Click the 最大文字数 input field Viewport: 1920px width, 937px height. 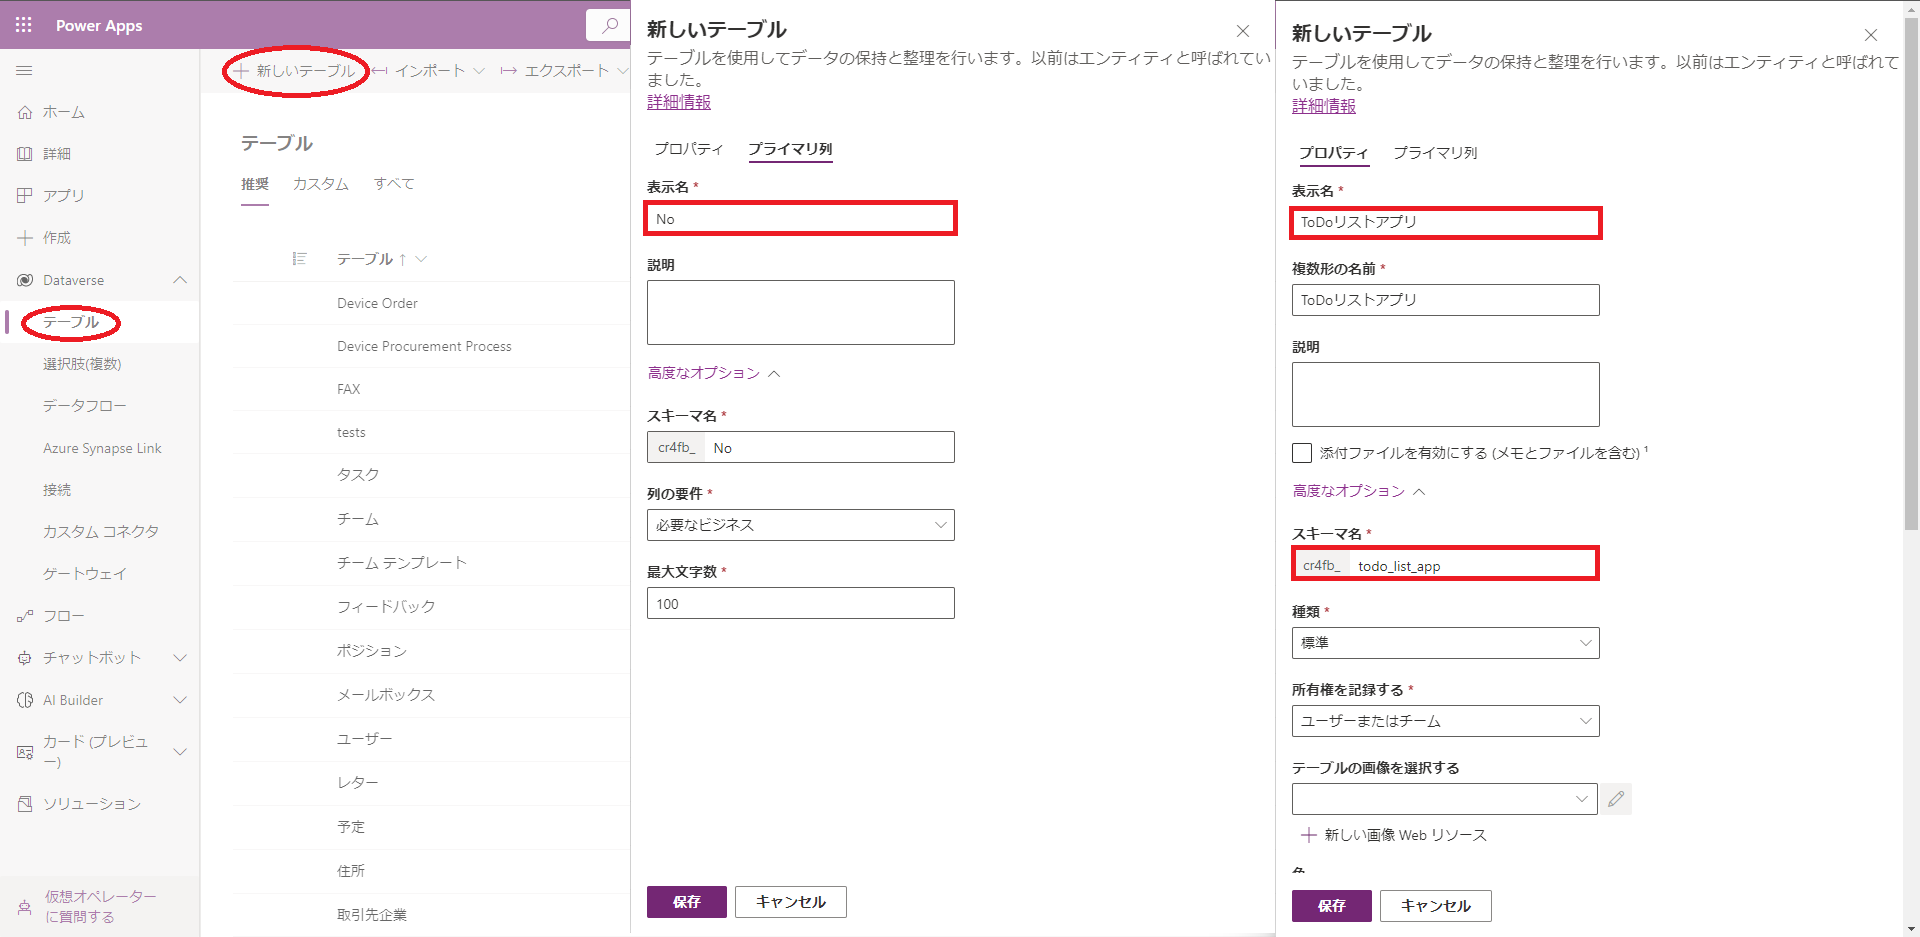(800, 604)
